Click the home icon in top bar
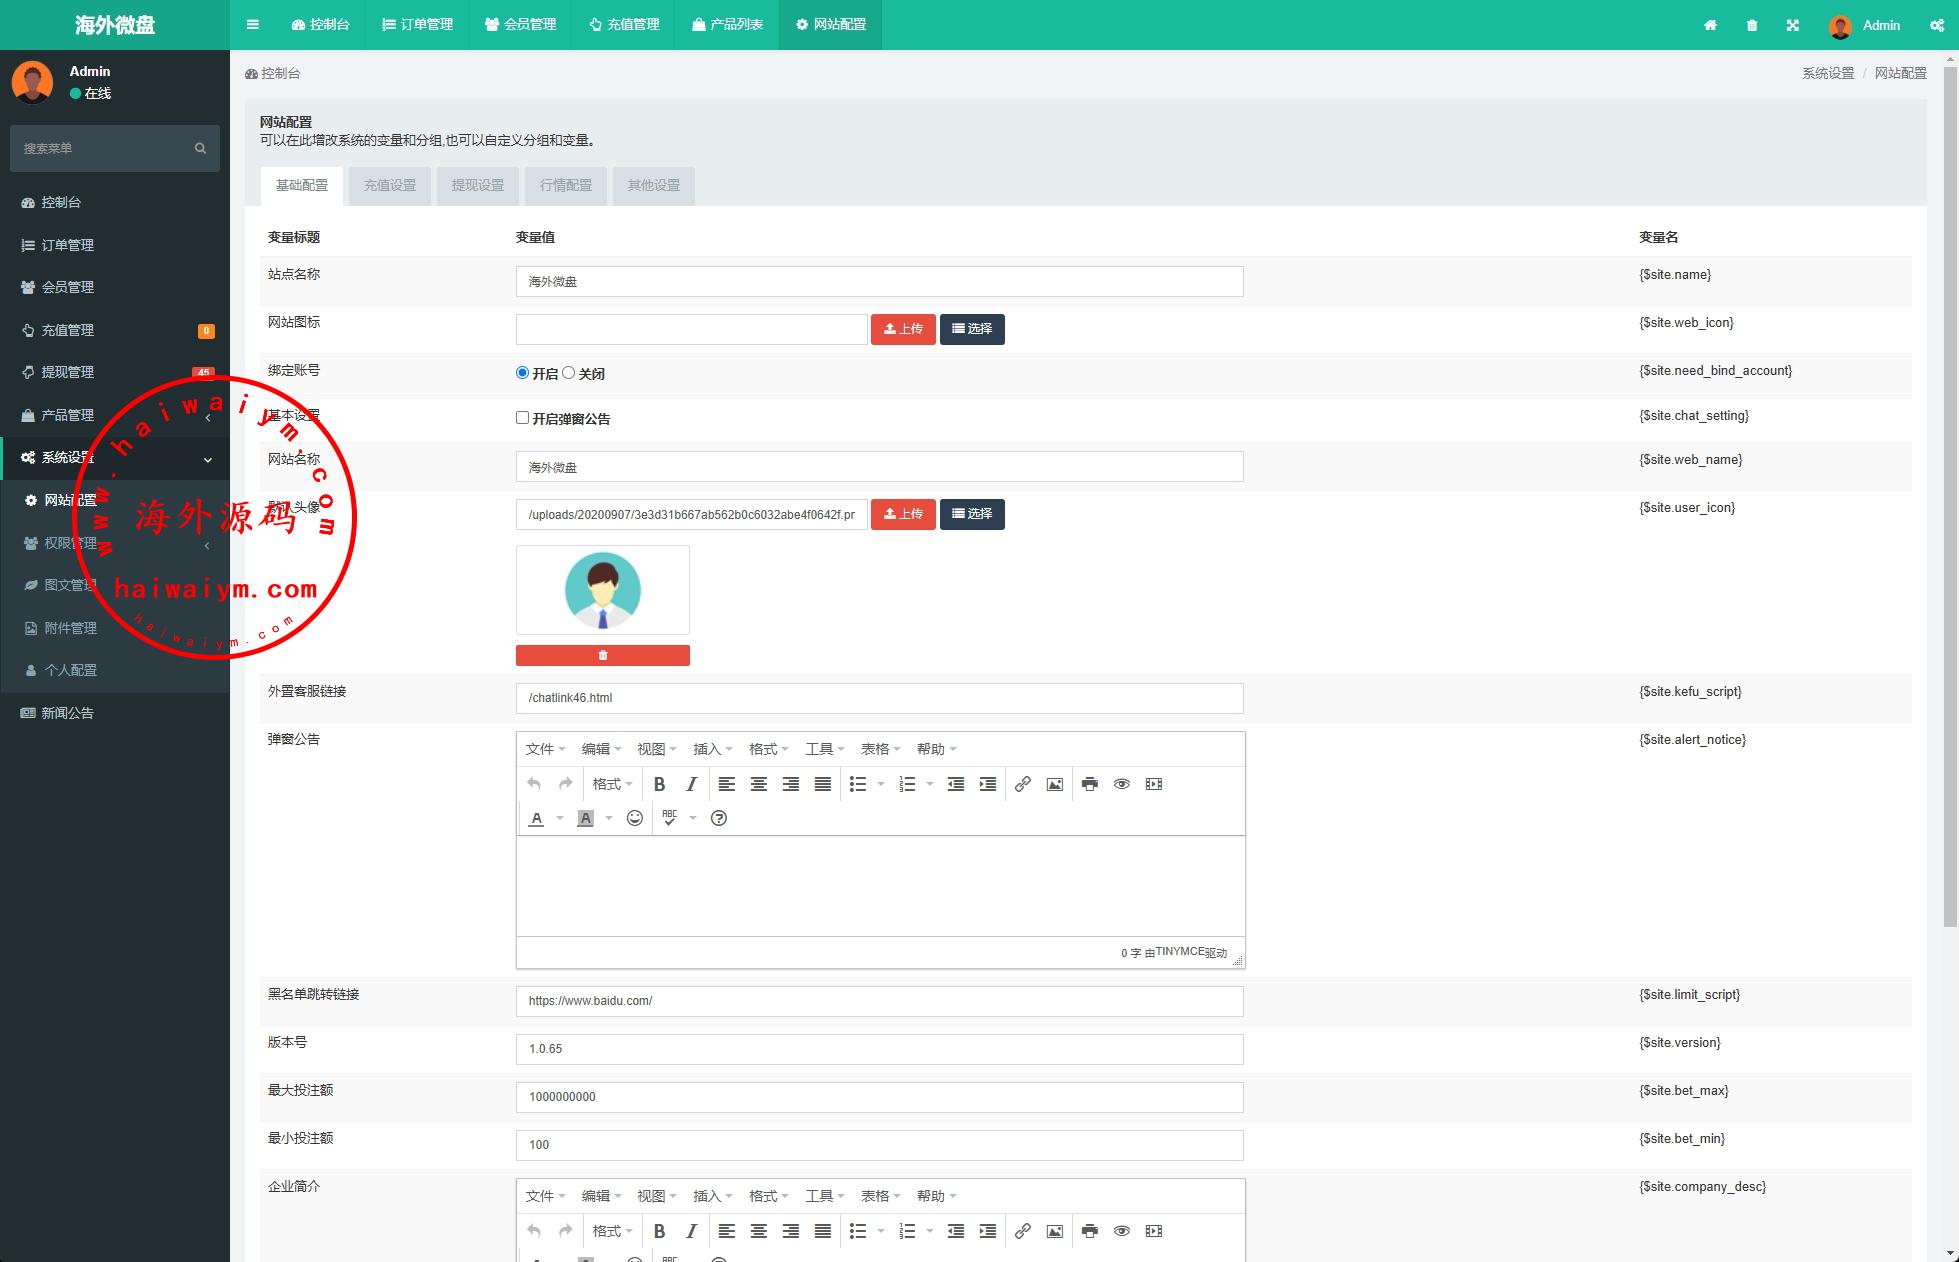Viewport: 1959px width, 1262px height. pos(1710,25)
